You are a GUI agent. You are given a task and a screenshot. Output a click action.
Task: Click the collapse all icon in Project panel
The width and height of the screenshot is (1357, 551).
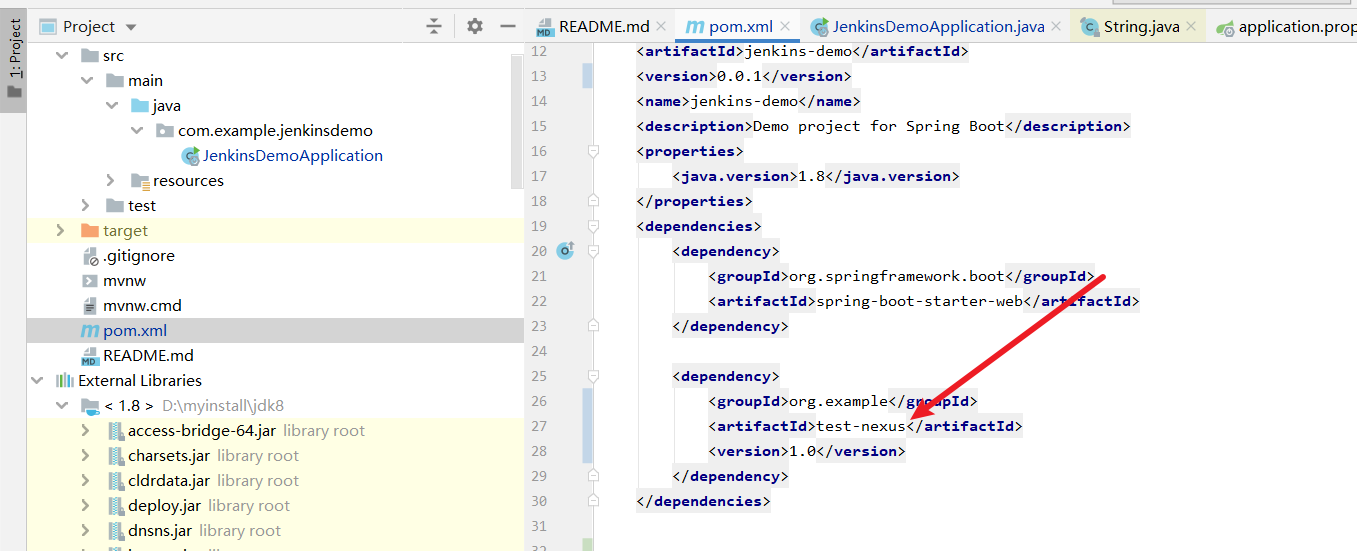(x=434, y=27)
